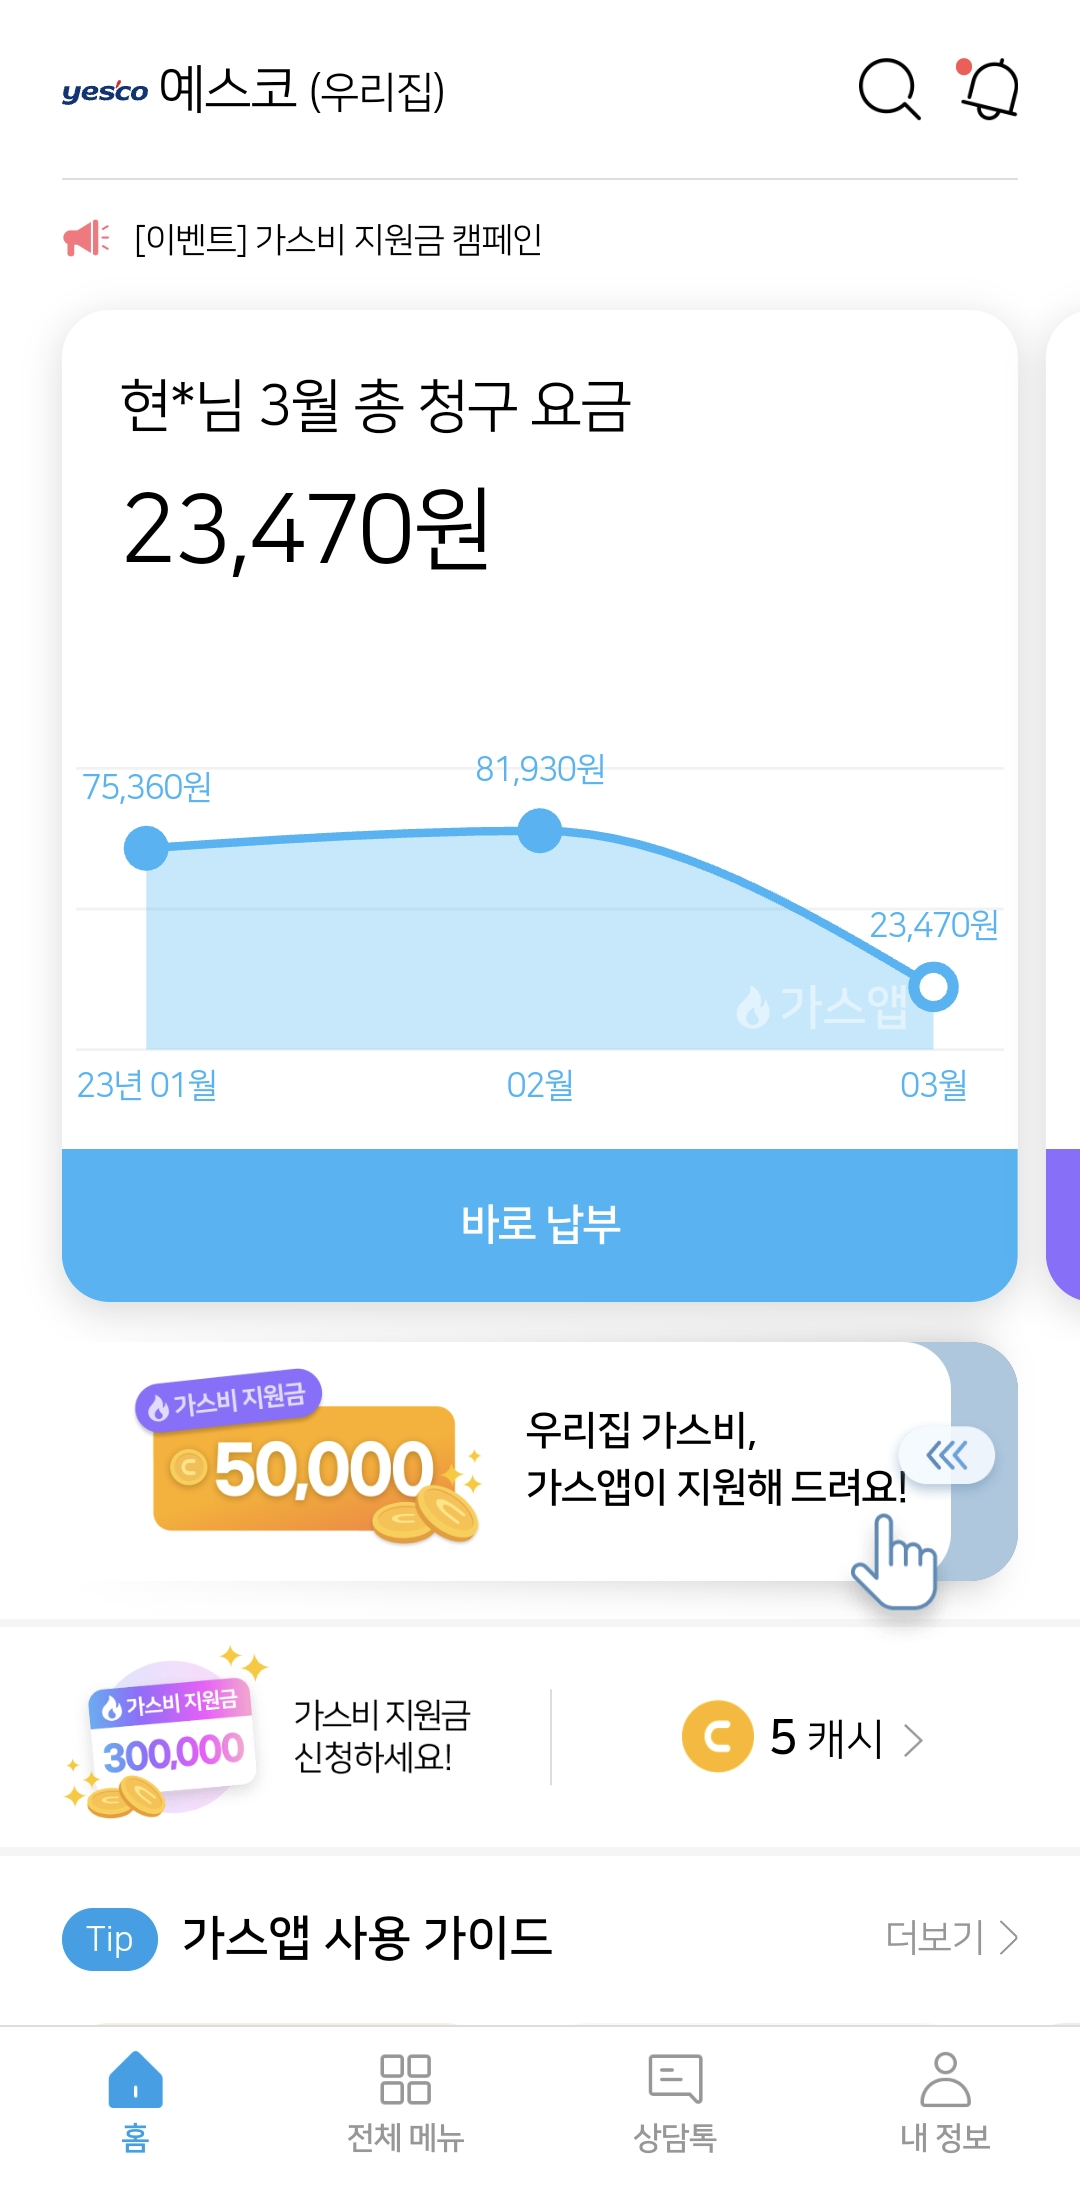The width and height of the screenshot is (1080, 2185).
Task: Select the 03월 hollow chart point
Action: pyautogui.click(x=934, y=987)
